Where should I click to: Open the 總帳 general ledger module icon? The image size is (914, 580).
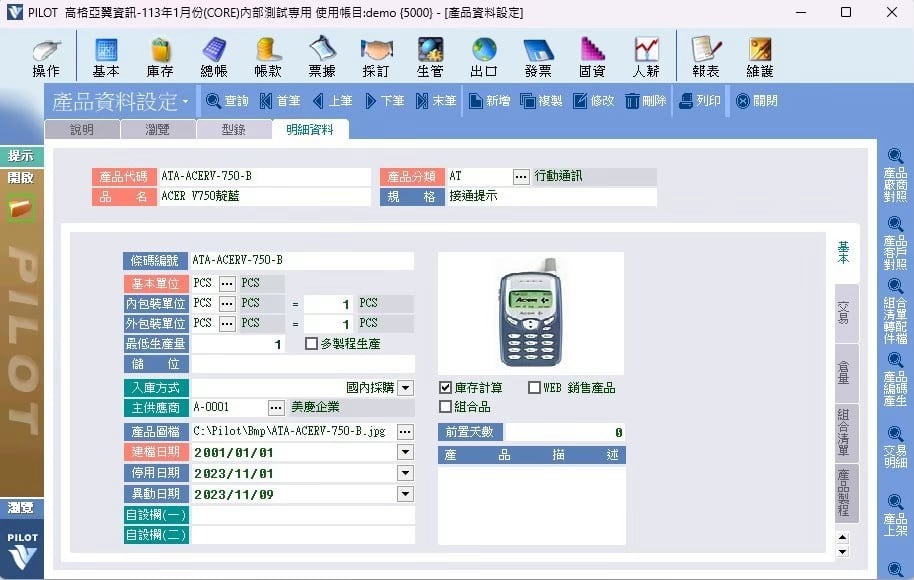pos(214,57)
